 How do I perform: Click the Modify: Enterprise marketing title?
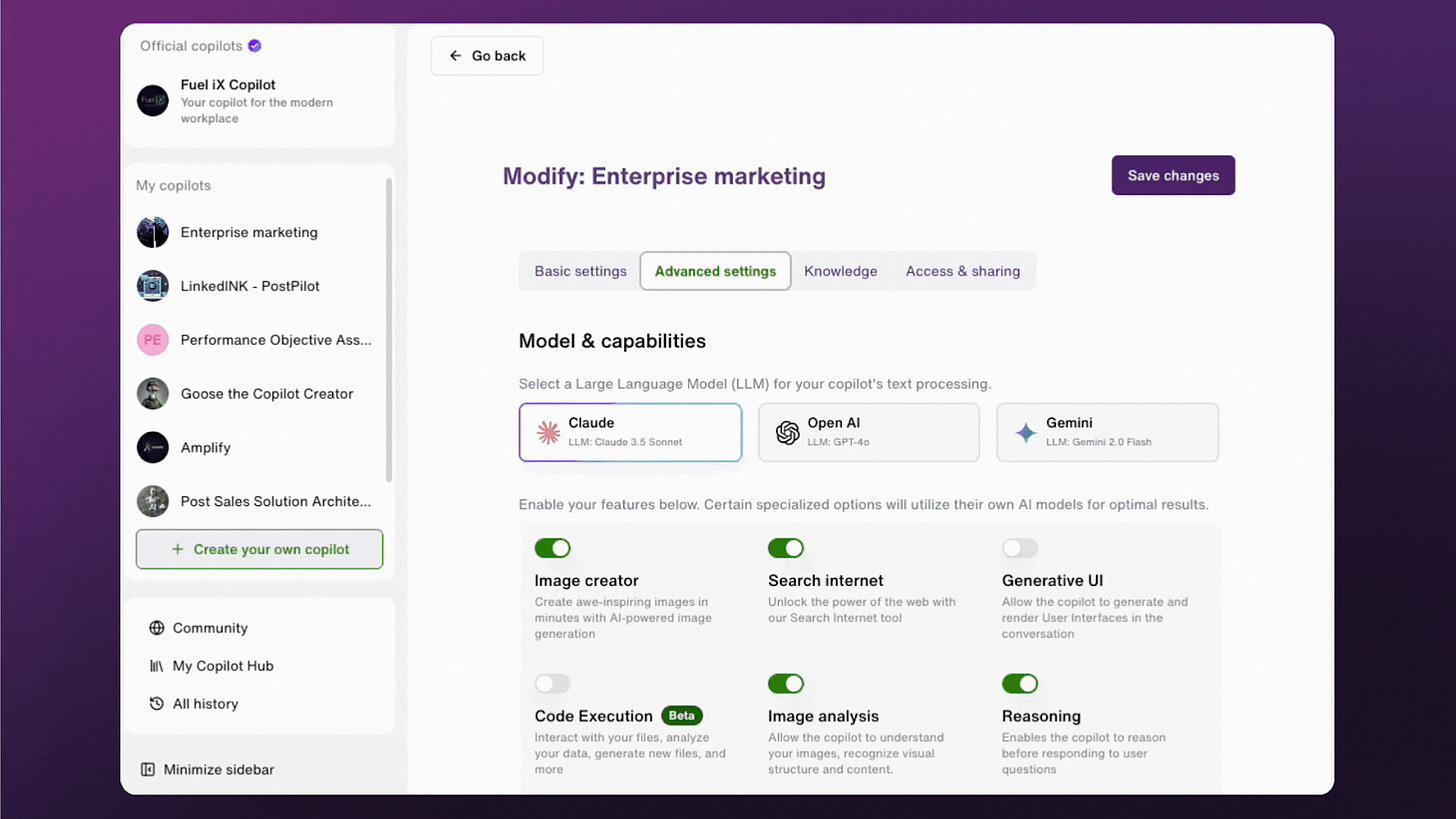pos(664,177)
